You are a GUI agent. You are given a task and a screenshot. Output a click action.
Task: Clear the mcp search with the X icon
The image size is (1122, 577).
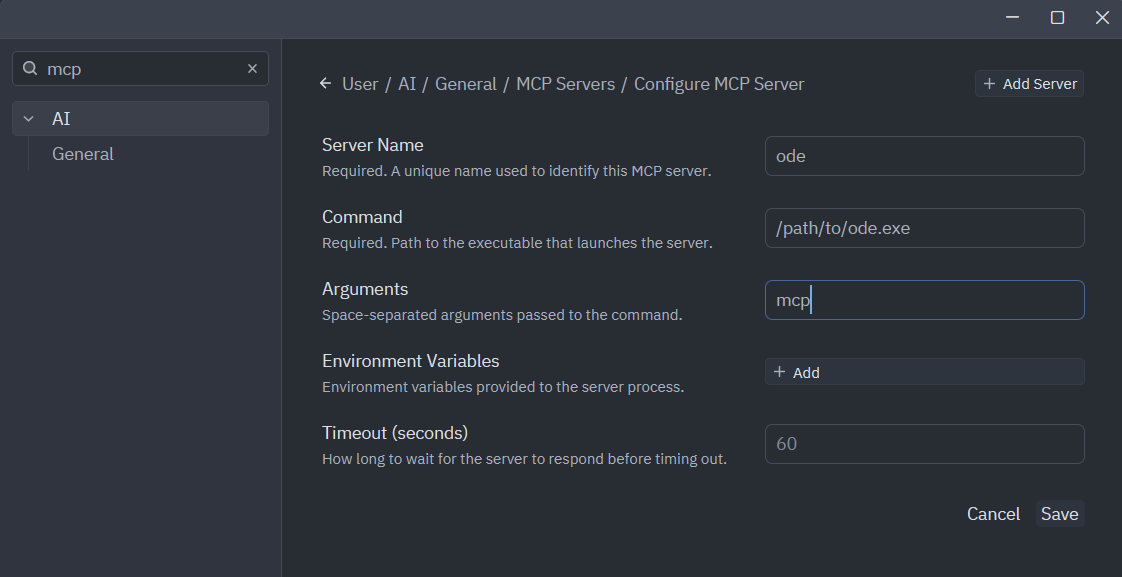tap(252, 69)
